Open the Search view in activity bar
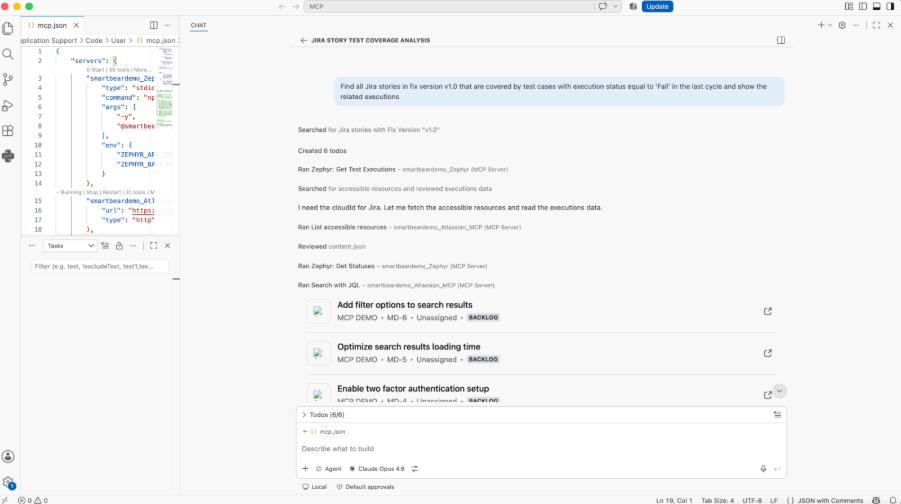901x504 pixels. pos(8,54)
